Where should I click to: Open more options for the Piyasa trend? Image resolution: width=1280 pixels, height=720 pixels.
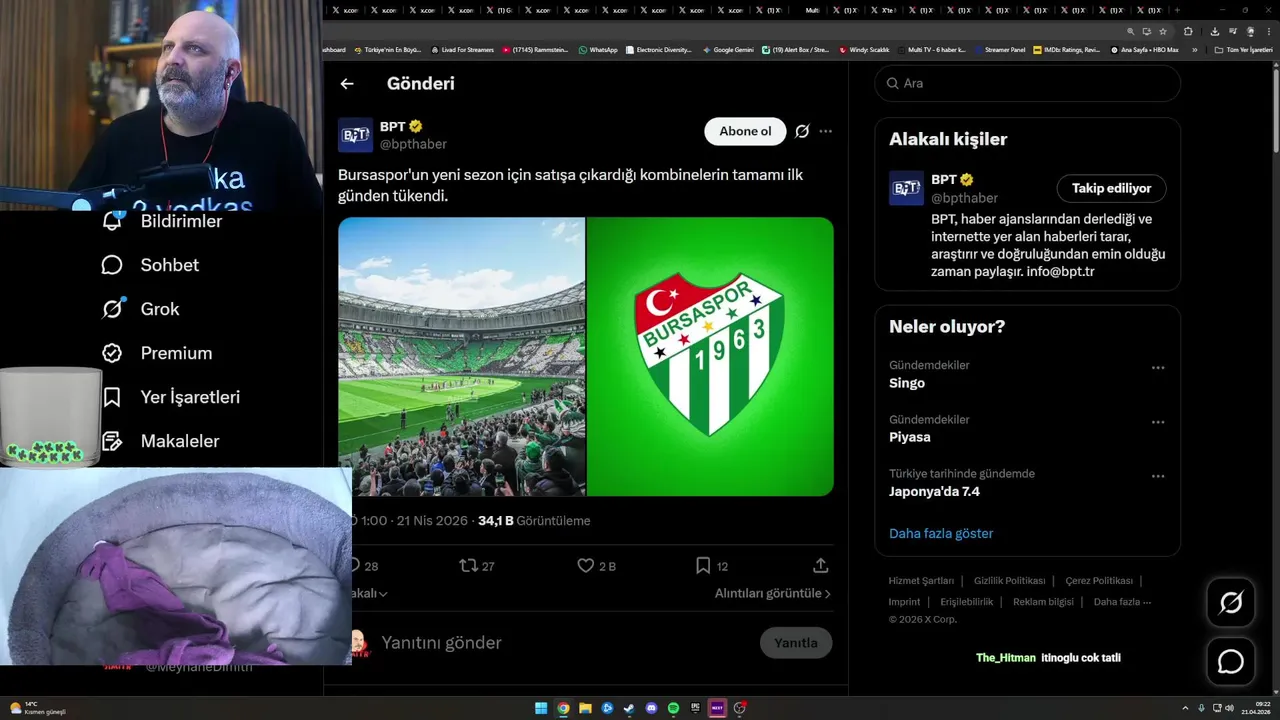(1158, 422)
